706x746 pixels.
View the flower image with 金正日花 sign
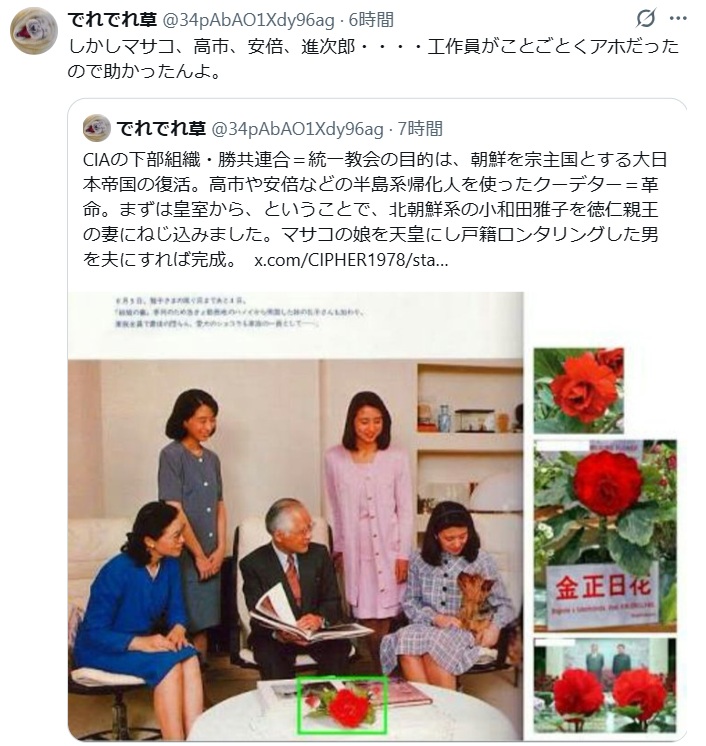click(605, 536)
